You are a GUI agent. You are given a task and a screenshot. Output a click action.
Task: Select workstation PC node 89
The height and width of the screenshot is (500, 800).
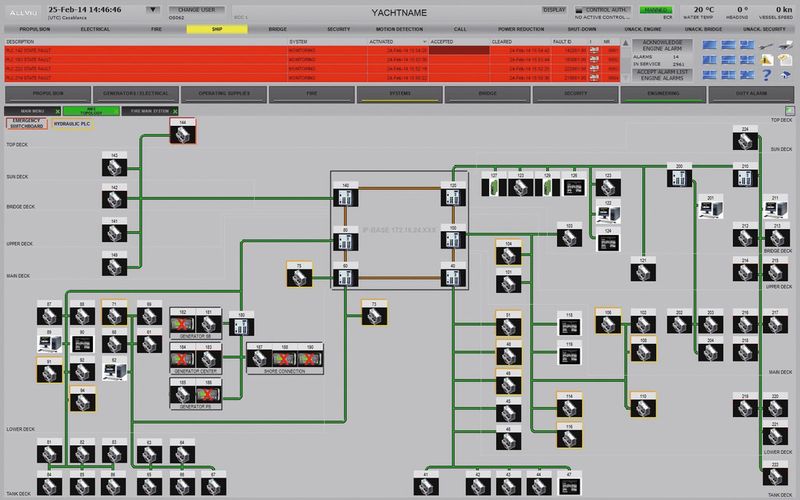coord(49,341)
